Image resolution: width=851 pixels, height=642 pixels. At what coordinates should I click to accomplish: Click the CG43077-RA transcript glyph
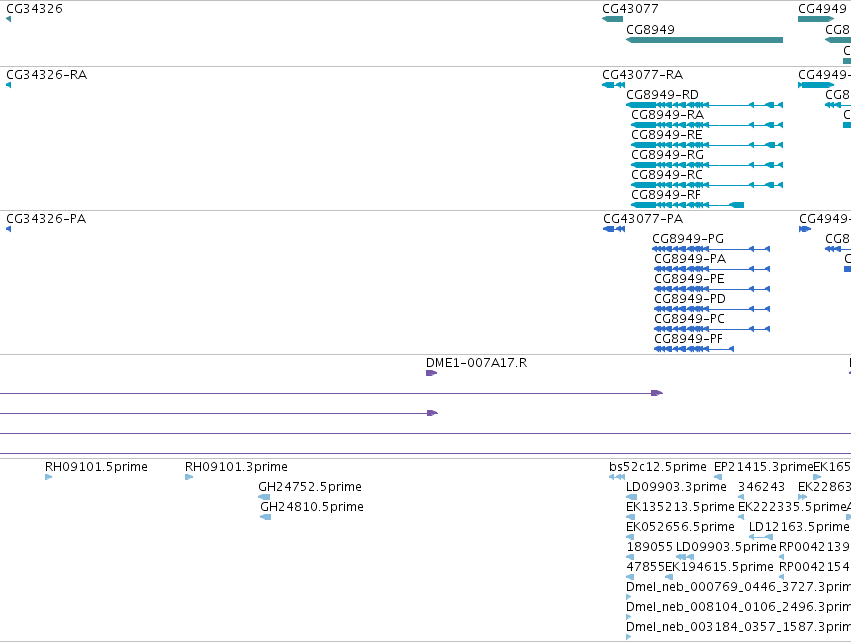(x=613, y=85)
